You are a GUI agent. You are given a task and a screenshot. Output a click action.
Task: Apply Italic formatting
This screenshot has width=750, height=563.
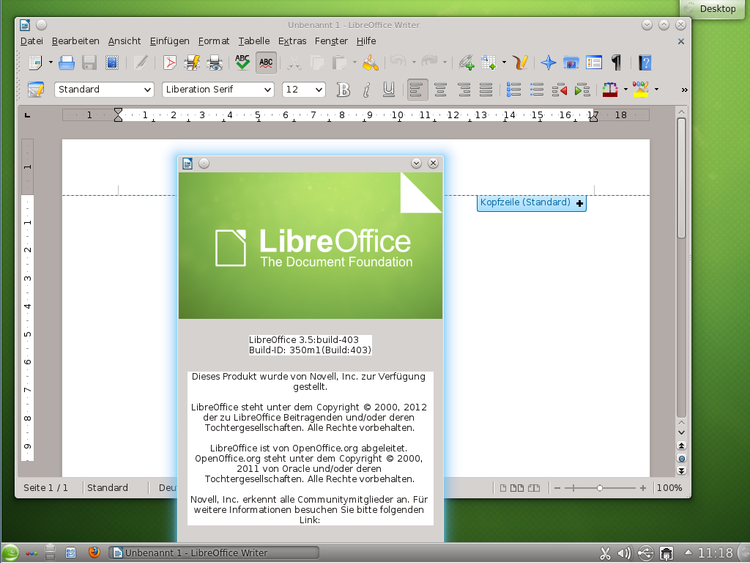pyautogui.click(x=366, y=90)
